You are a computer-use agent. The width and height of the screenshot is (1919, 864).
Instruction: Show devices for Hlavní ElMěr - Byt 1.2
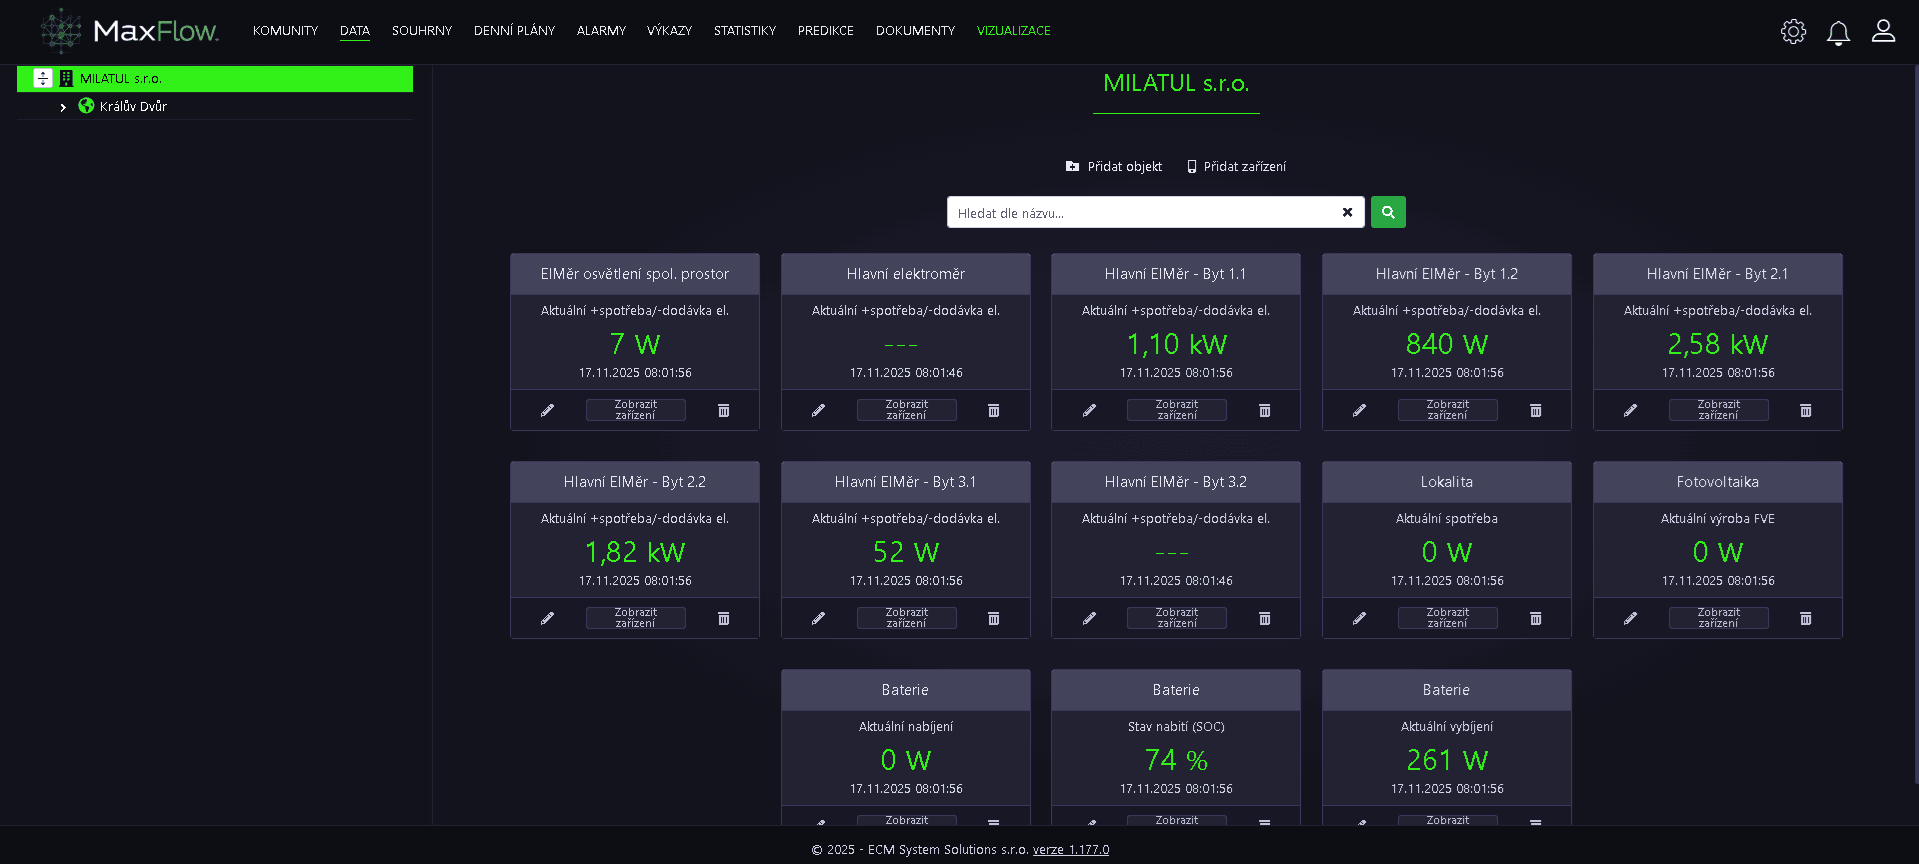1448,410
